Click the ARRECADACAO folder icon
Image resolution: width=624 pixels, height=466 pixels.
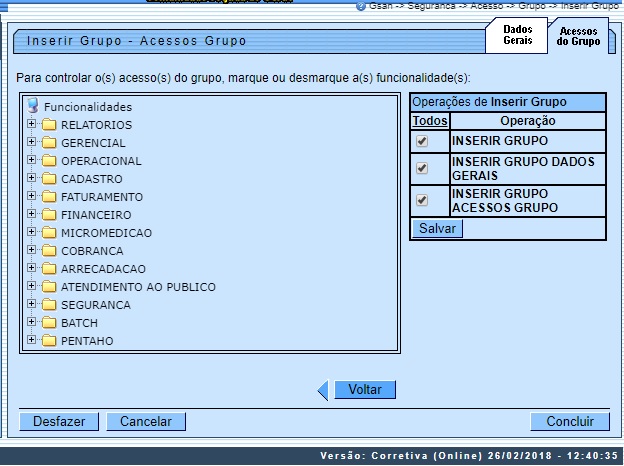pyautogui.click(x=49, y=269)
